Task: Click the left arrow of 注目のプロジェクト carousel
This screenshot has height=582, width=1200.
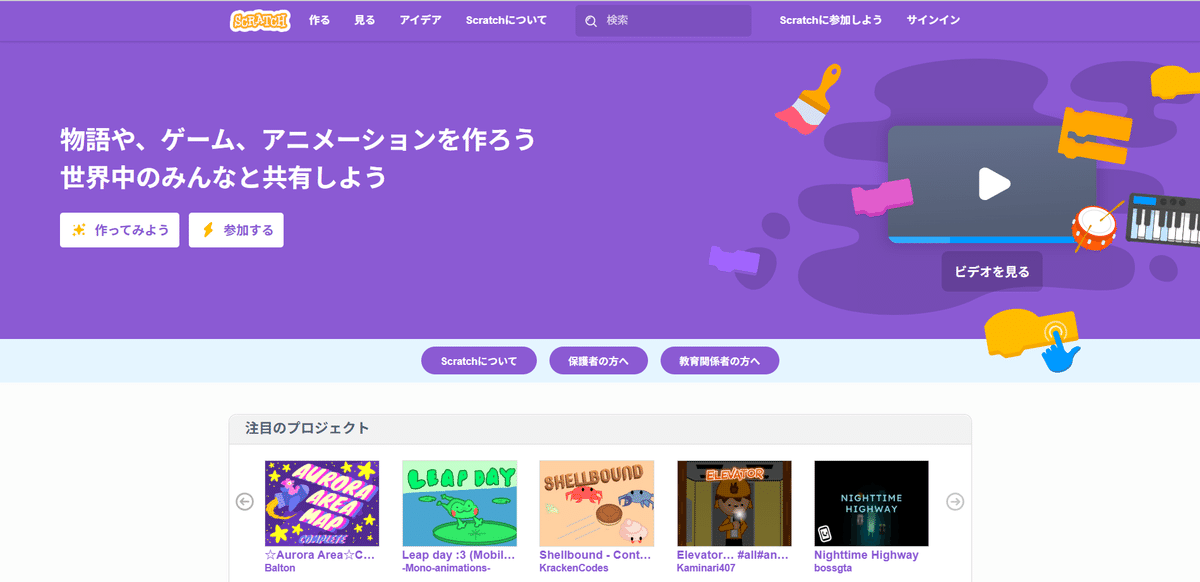Action: pos(245,501)
